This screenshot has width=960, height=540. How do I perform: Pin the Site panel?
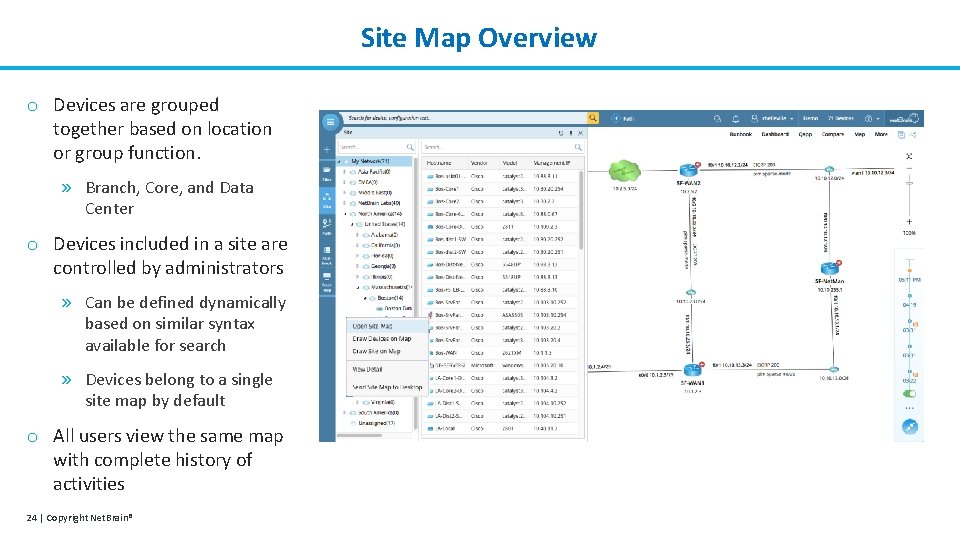[x=571, y=133]
